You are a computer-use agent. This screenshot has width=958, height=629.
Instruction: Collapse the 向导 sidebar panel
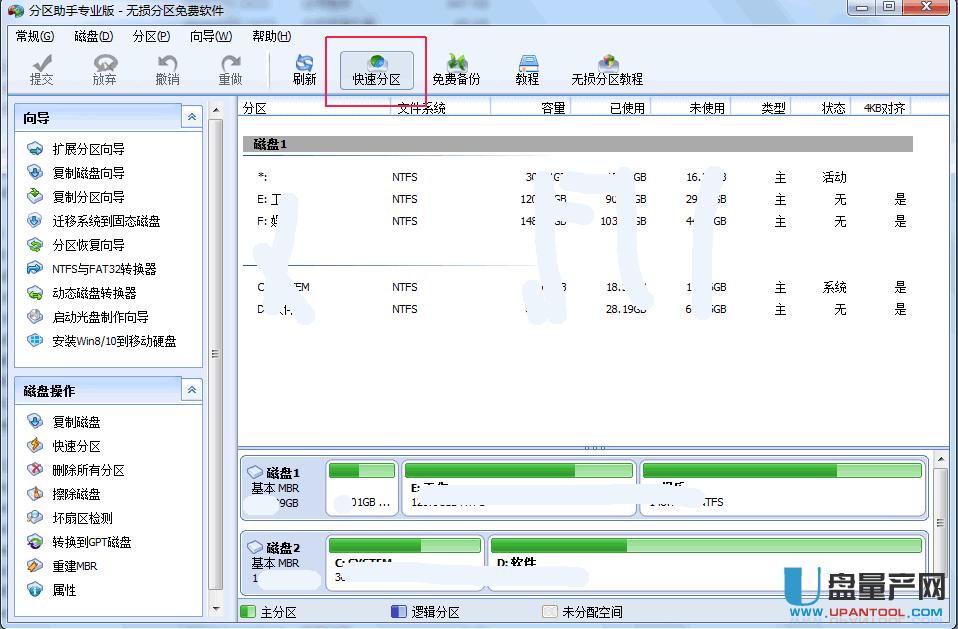(x=191, y=116)
